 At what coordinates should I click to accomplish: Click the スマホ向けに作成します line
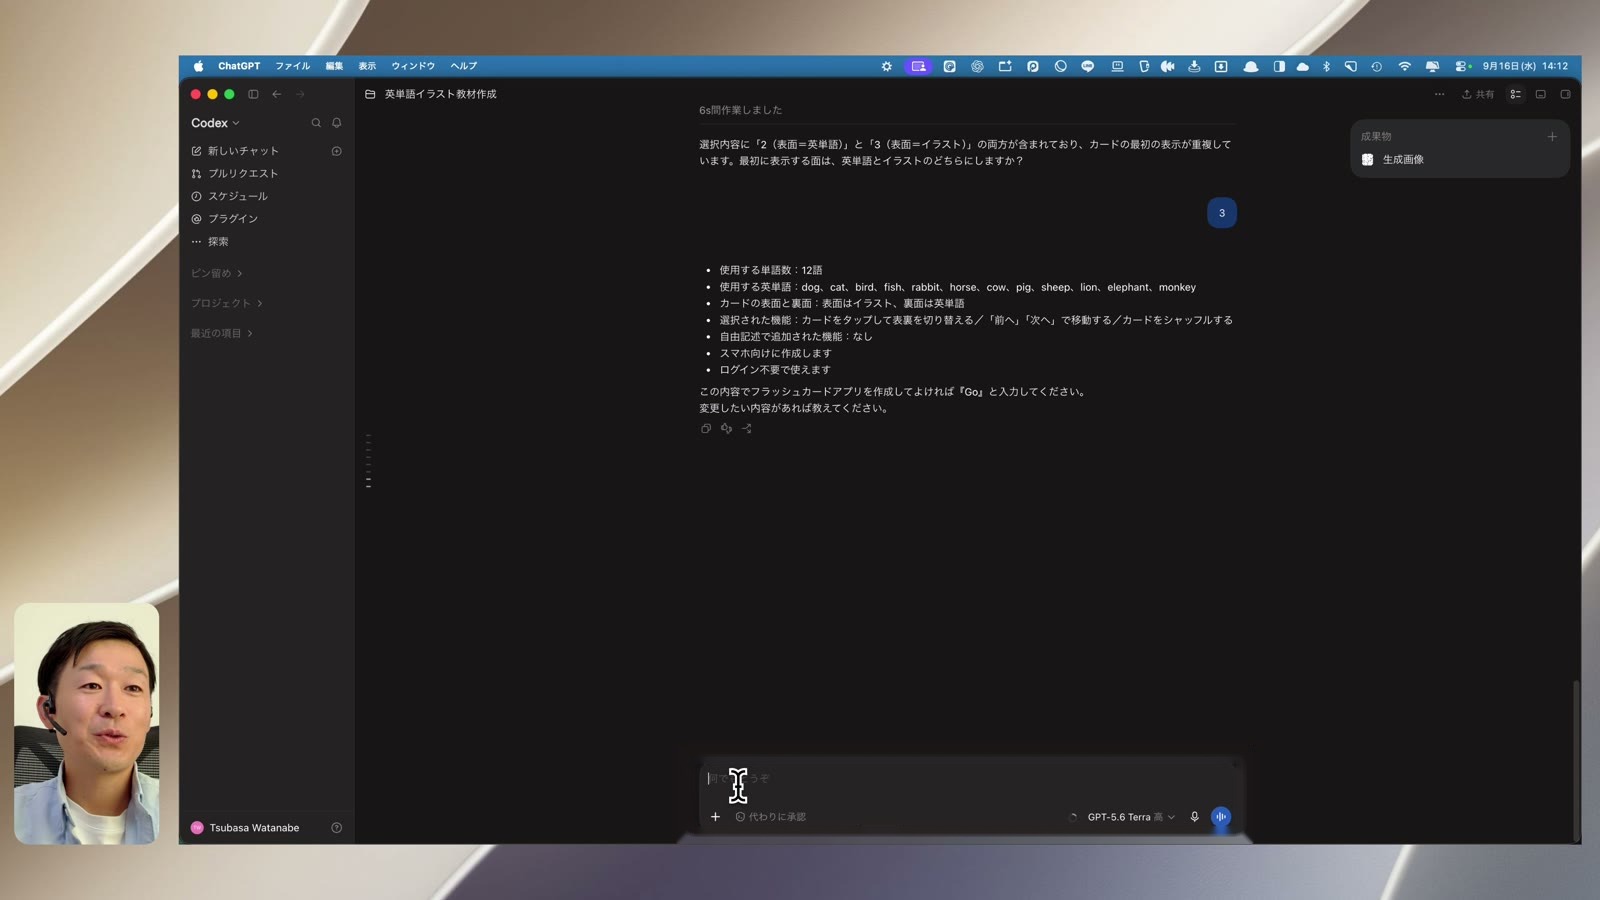click(x=775, y=353)
